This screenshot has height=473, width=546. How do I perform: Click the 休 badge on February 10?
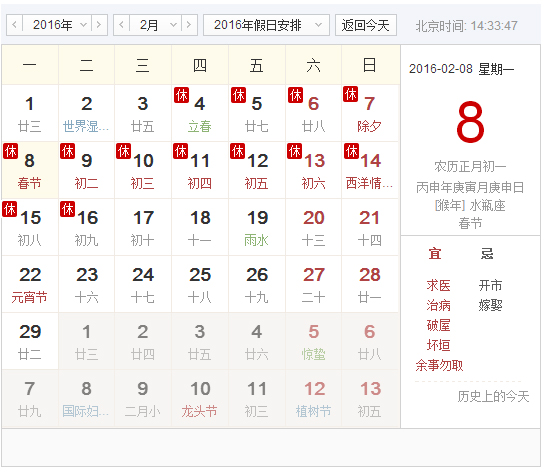[x=124, y=151]
